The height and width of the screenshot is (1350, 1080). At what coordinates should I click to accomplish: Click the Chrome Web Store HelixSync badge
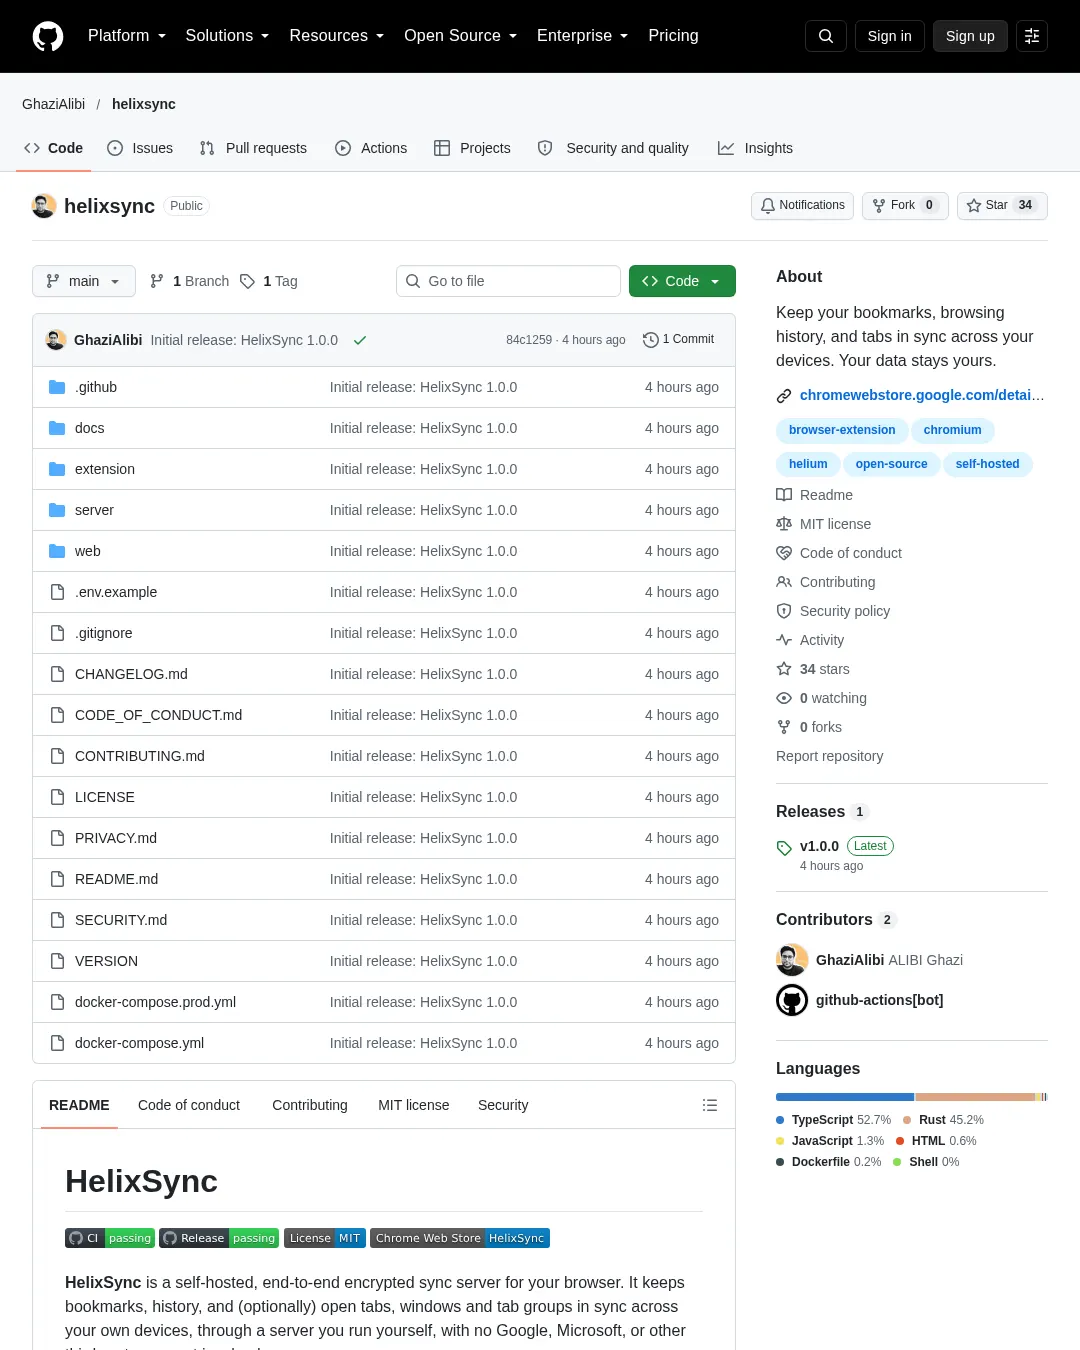(x=460, y=1238)
